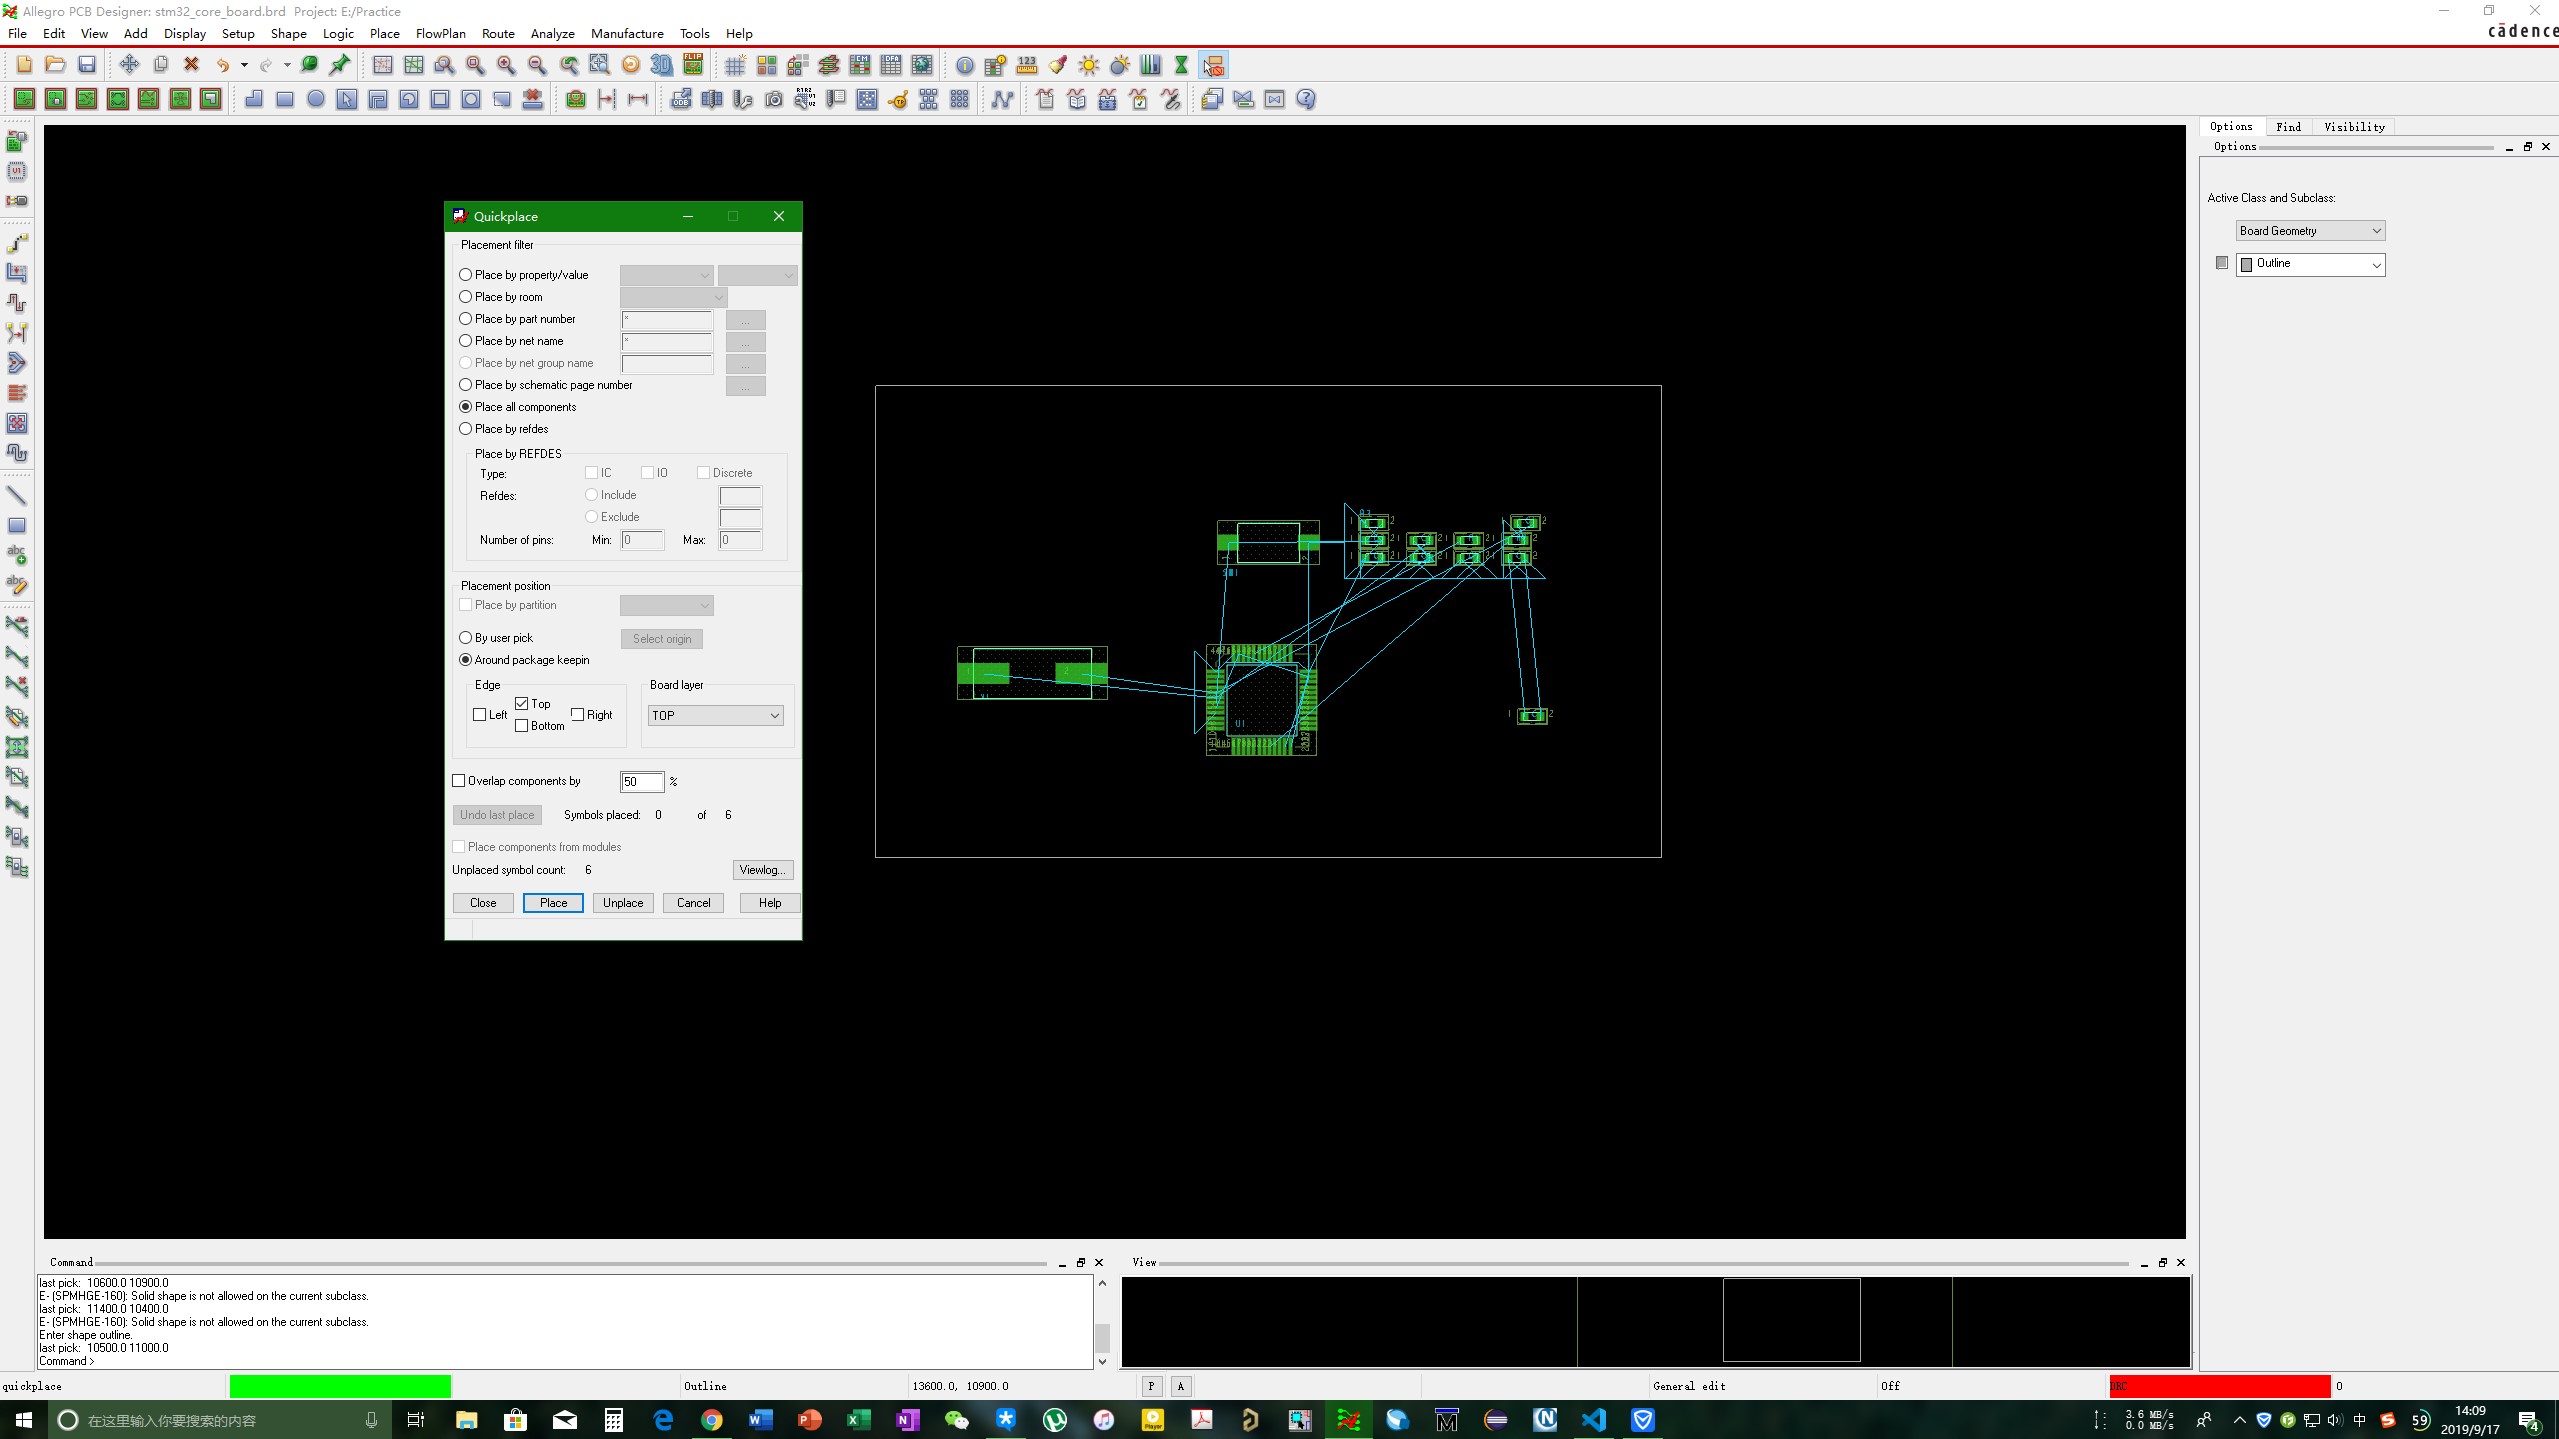Viewport: 2559px width, 1439px height.
Task: Click the Show Element info icon
Action: coord(964,65)
